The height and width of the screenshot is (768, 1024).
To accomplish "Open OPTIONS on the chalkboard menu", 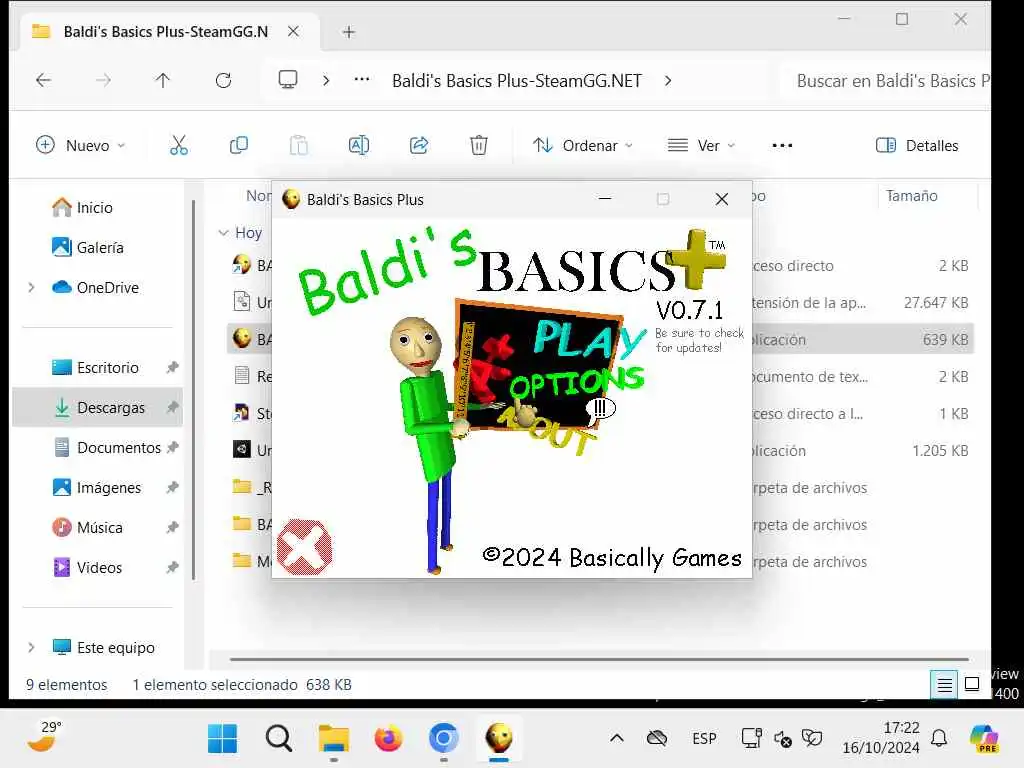I will [577, 383].
